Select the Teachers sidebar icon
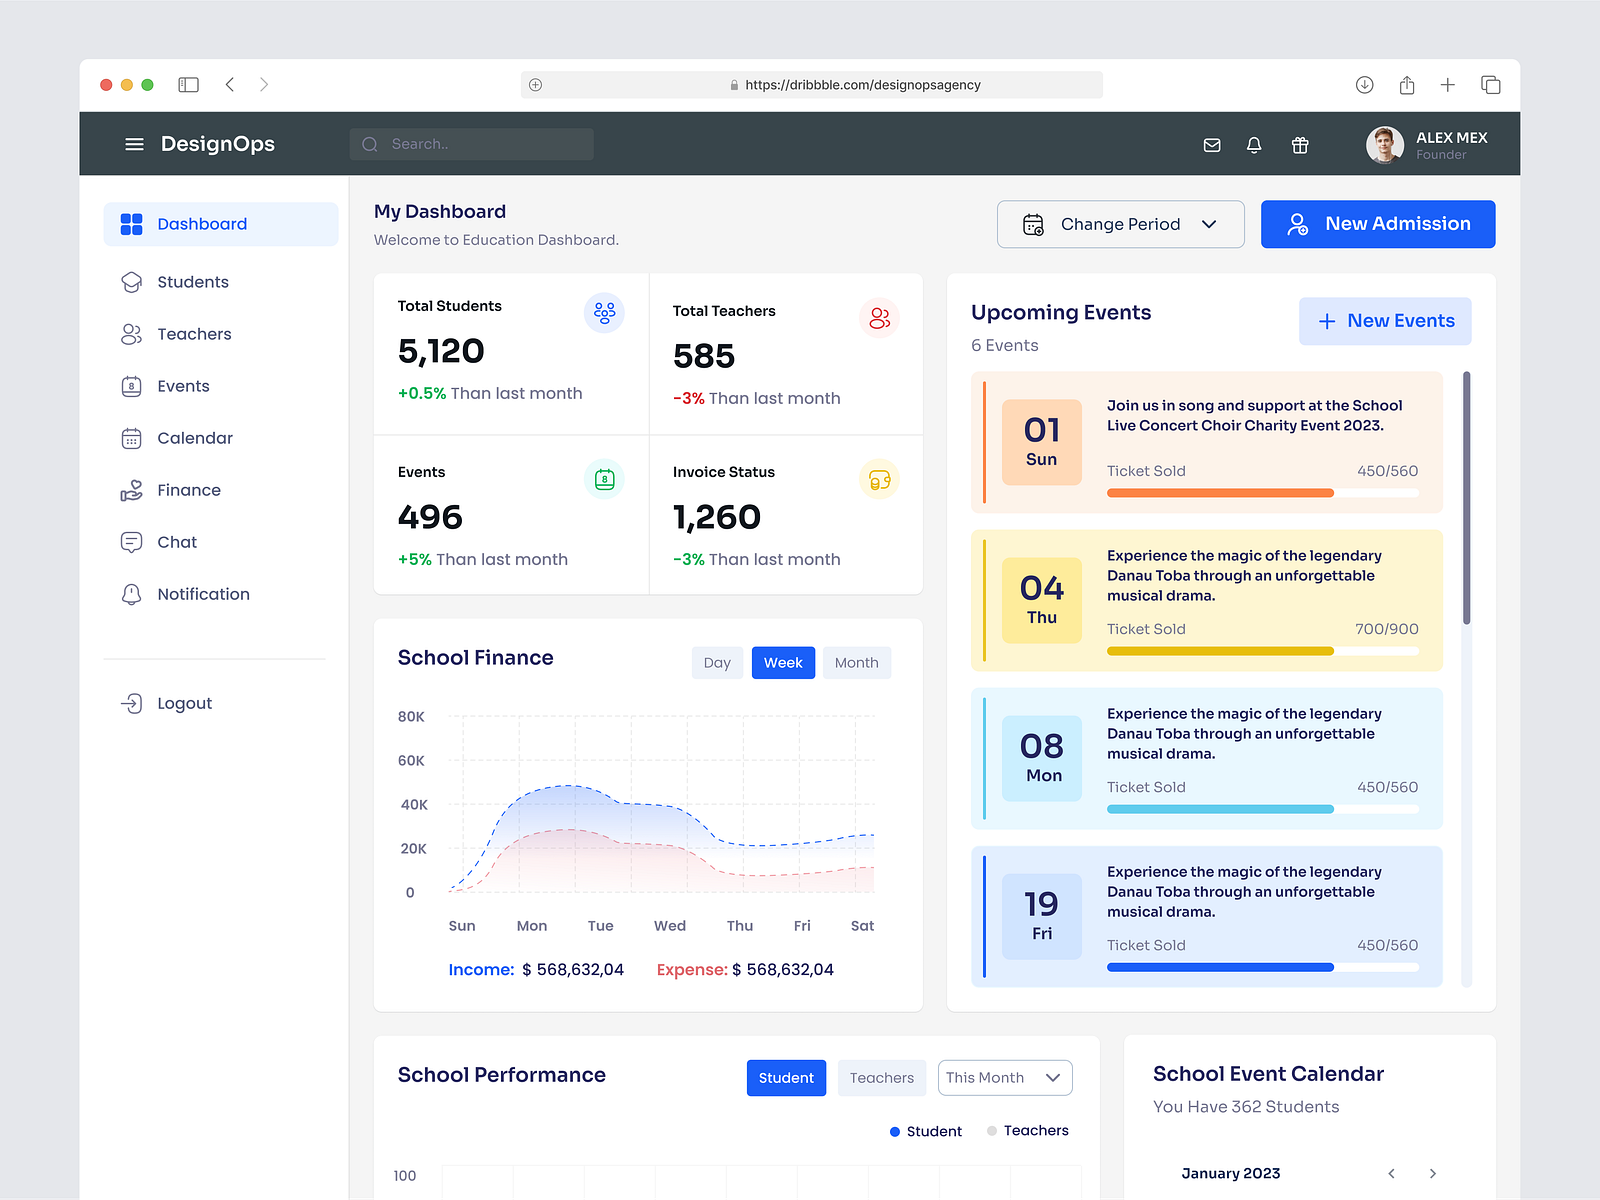Image resolution: width=1600 pixels, height=1200 pixels. (x=131, y=334)
